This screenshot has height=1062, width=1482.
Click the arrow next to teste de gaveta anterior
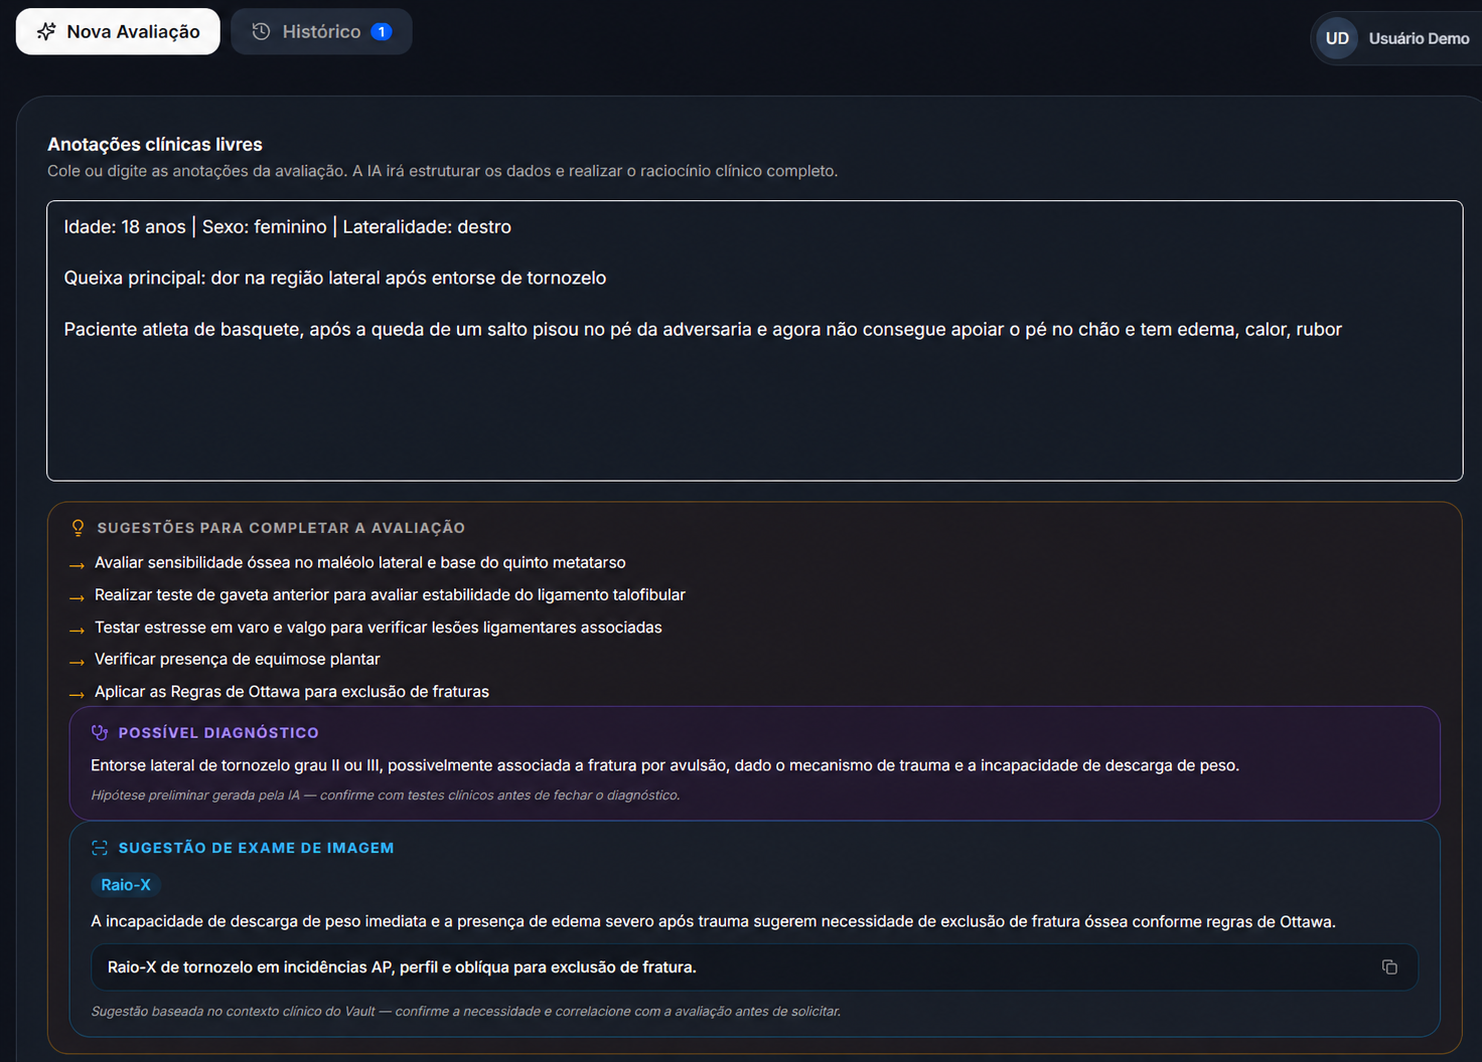(x=77, y=597)
